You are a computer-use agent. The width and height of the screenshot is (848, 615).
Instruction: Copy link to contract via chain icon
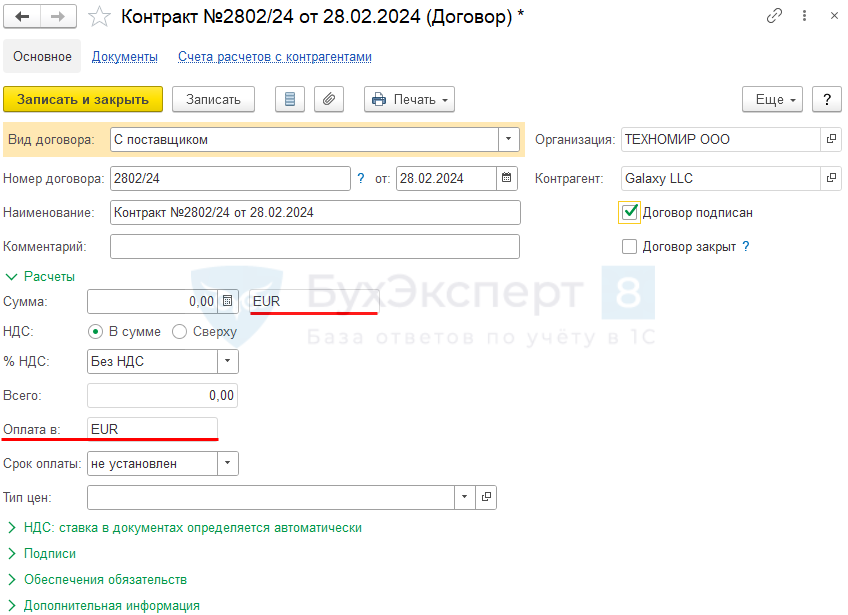774,16
